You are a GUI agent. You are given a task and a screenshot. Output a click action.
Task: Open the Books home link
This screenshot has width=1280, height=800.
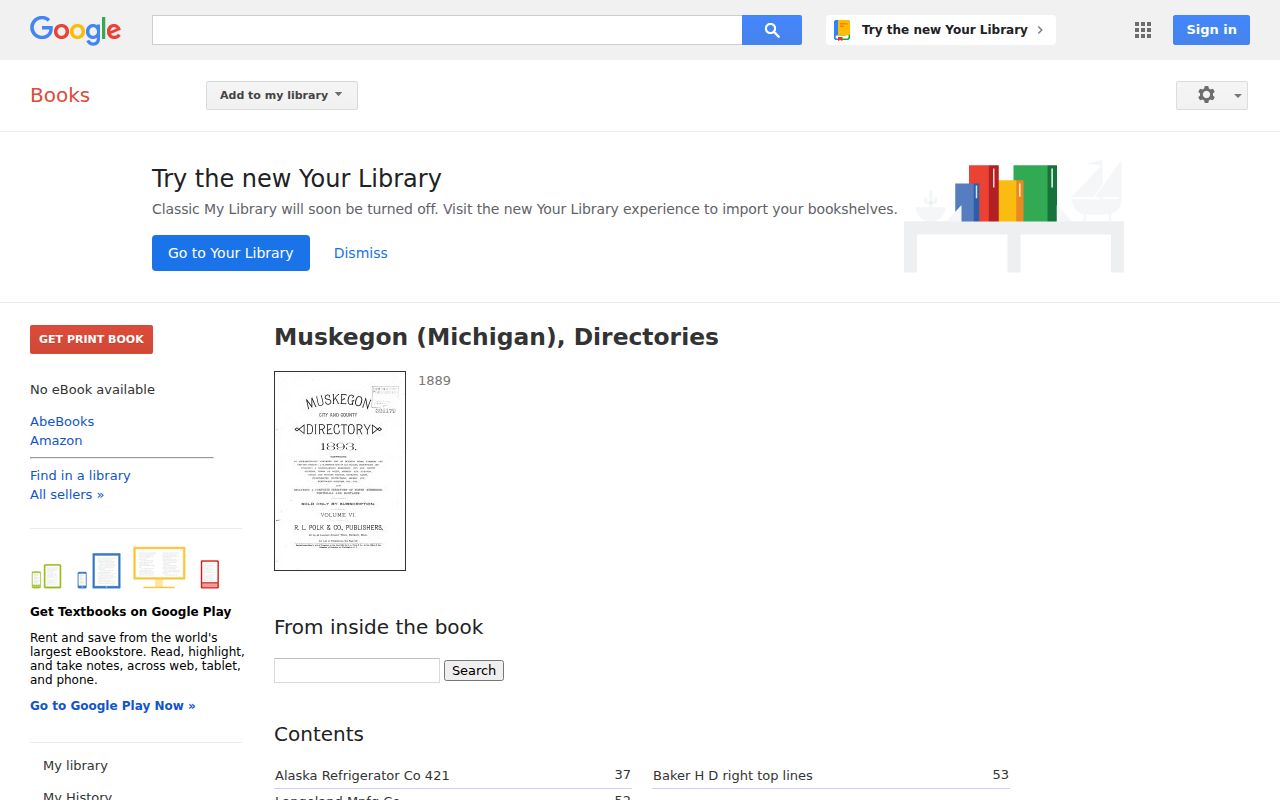tap(60, 95)
